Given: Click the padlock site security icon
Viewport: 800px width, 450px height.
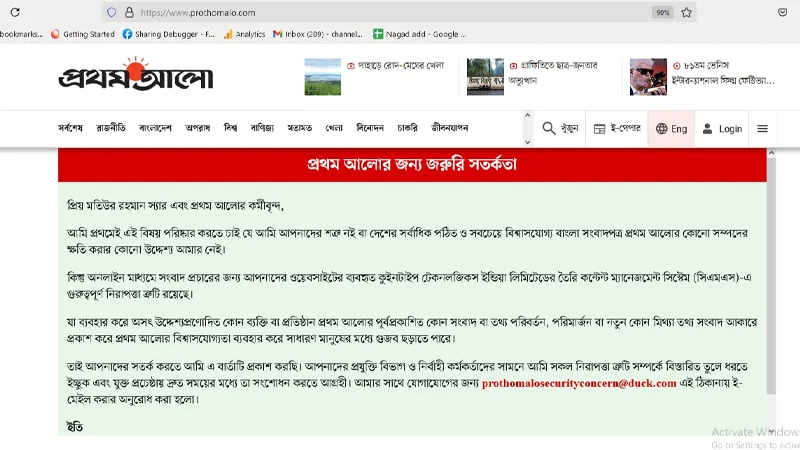Looking at the screenshot, I should [127, 13].
